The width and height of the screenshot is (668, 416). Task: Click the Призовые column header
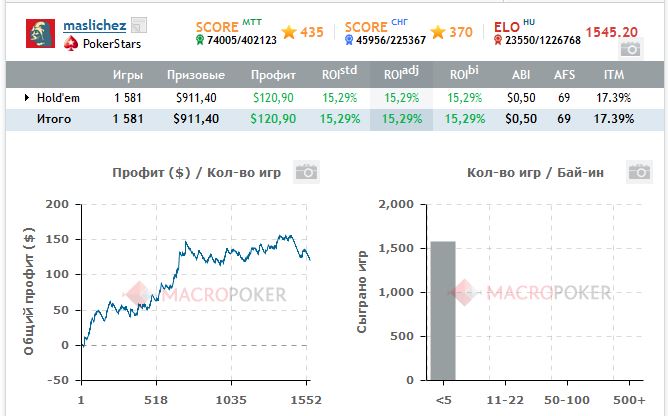pos(195,75)
